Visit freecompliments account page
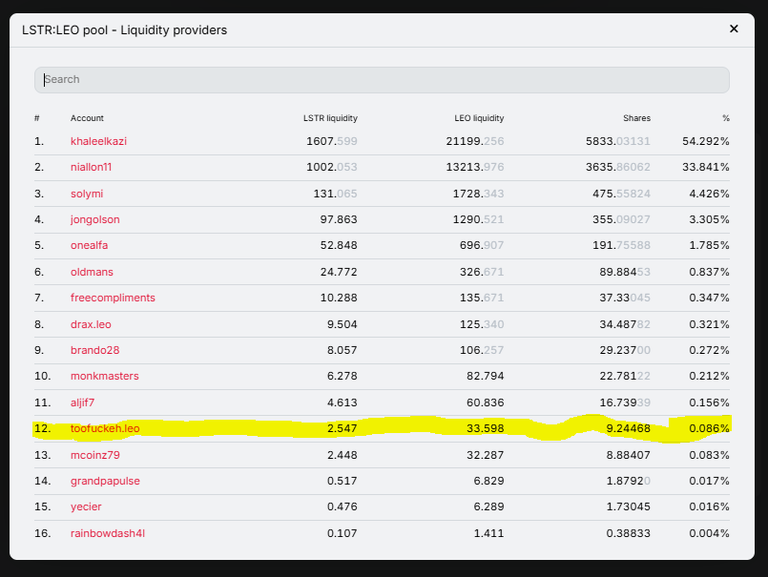This screenshot has height=577, width=768. [113, 298]
